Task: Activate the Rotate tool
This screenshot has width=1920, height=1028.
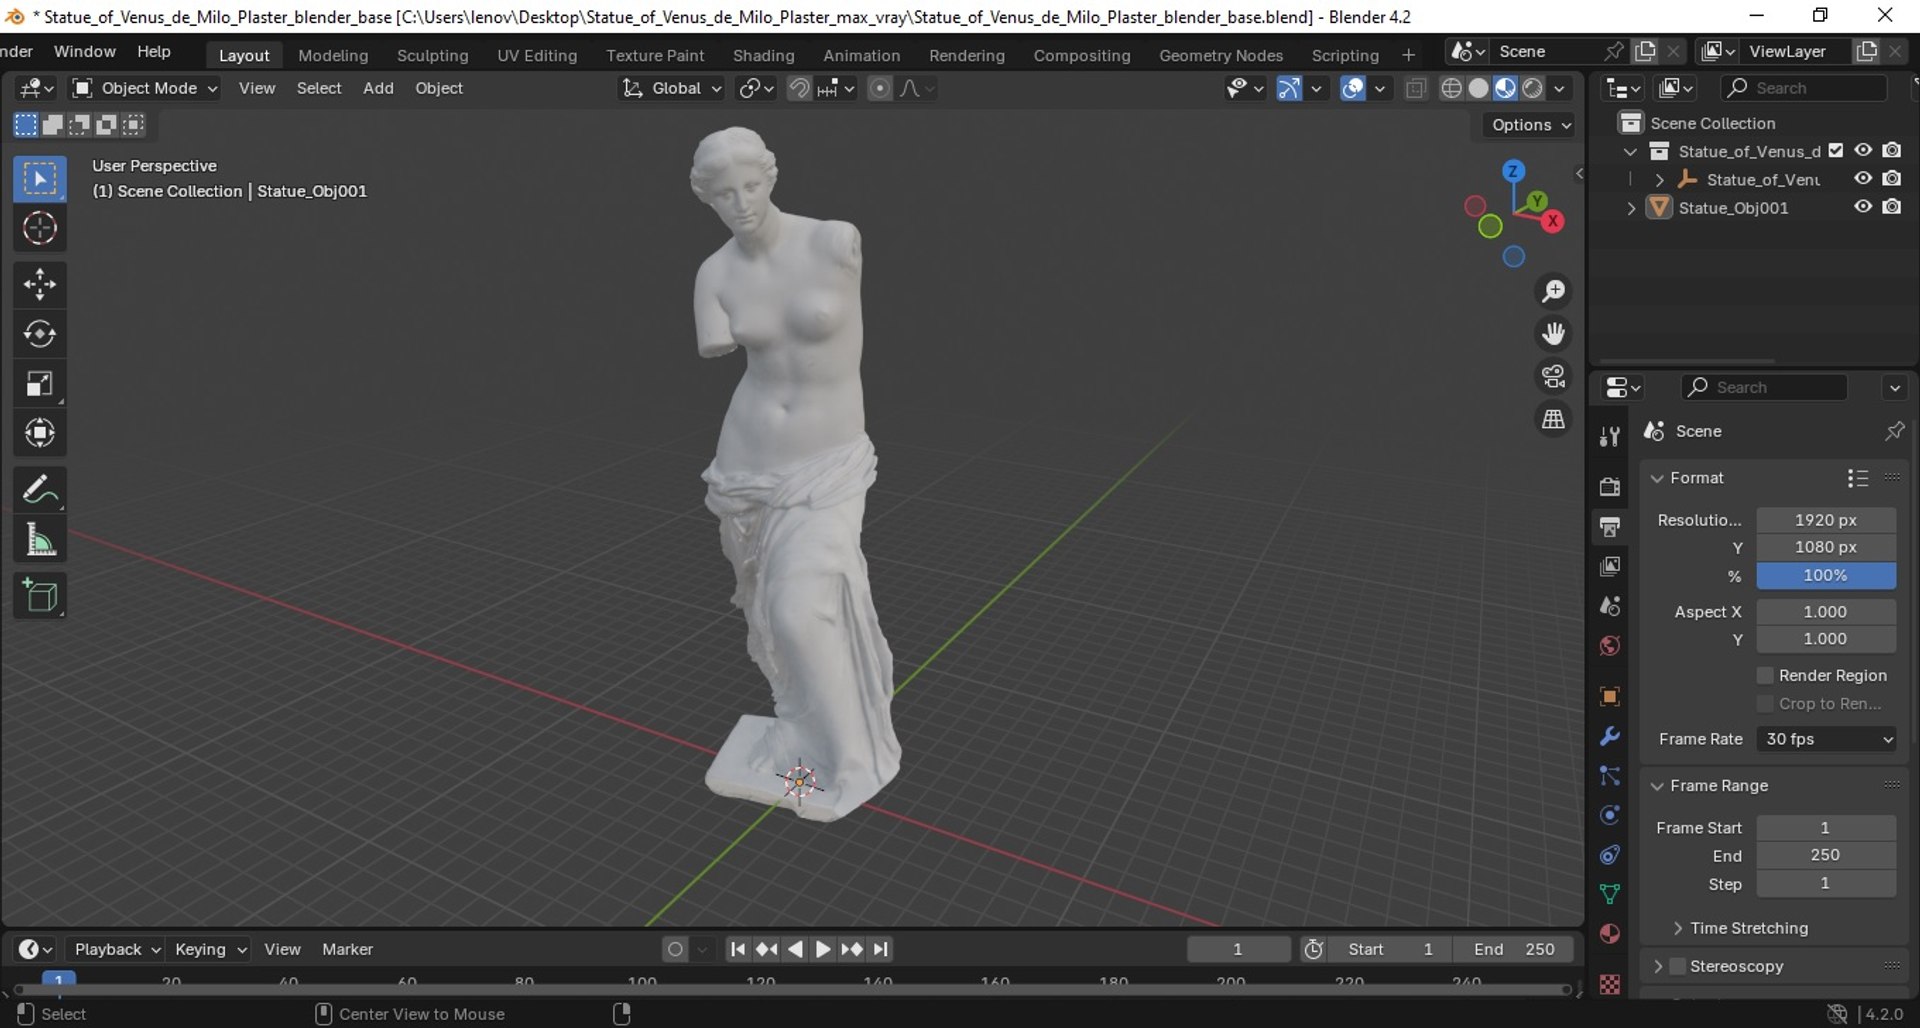Action: pos(40,334)
